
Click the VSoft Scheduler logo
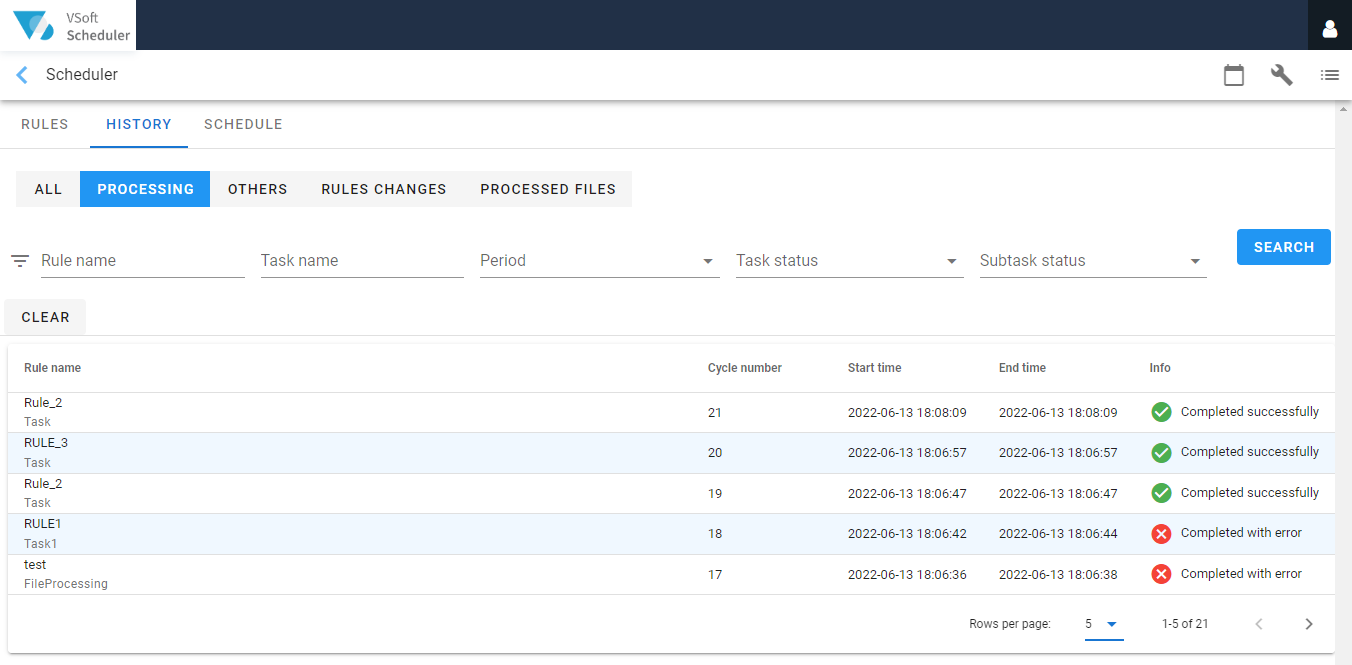[x=68, y=25]
